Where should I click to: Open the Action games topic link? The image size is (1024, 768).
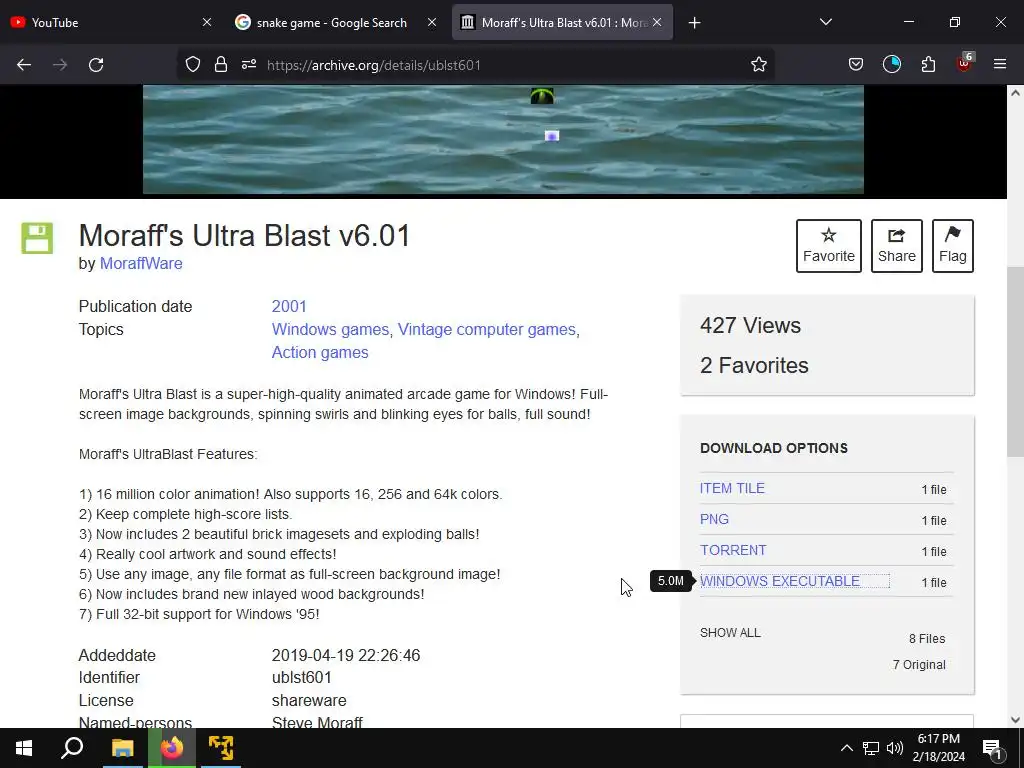point(320,352)
